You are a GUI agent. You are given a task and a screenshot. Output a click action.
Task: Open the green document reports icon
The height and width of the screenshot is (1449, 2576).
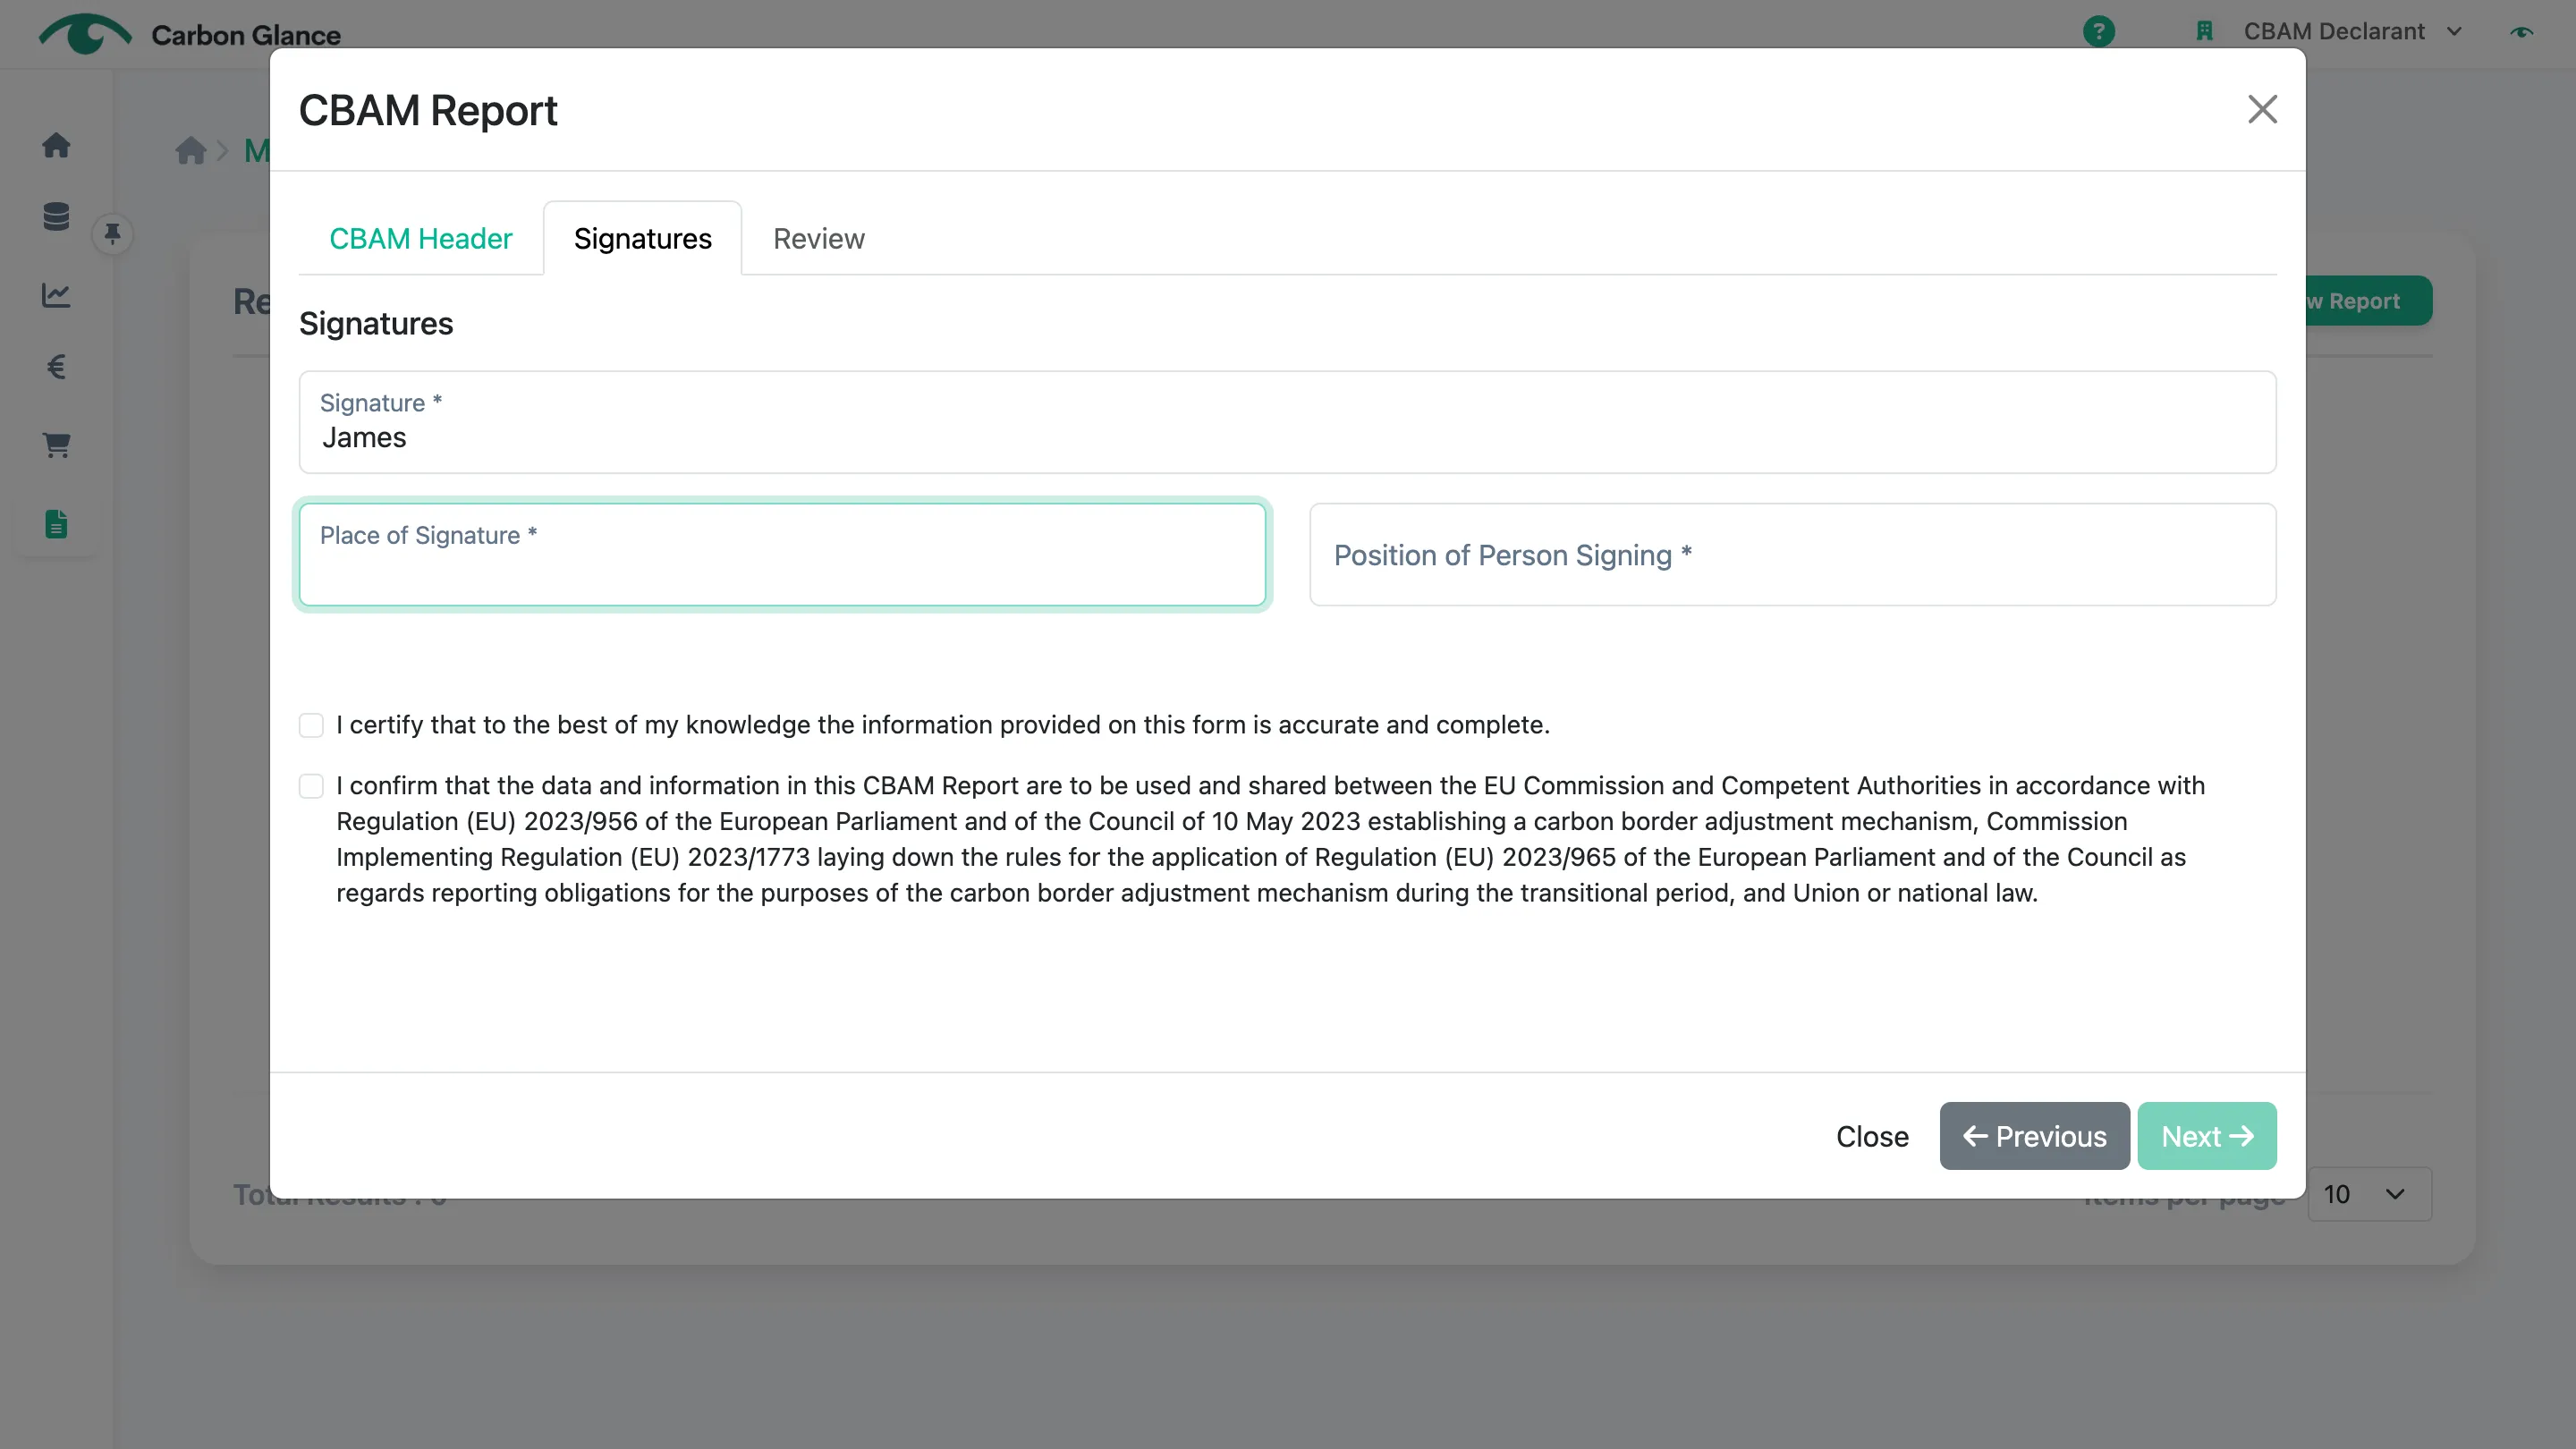[x=56, y=524]
